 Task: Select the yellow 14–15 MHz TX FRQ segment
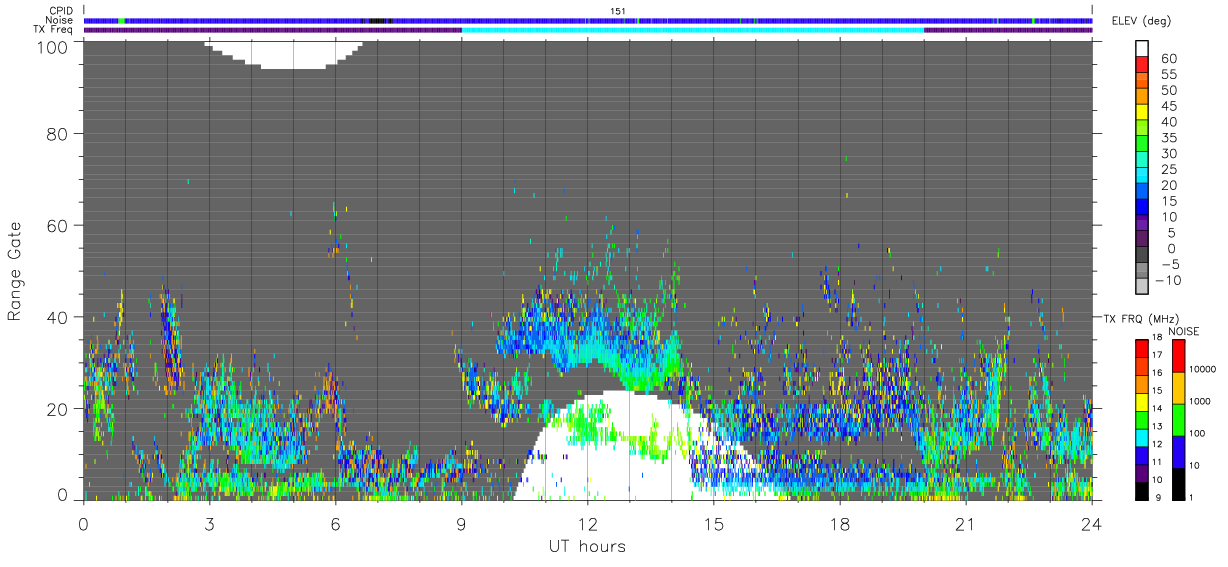click(x=1141, y=402)
